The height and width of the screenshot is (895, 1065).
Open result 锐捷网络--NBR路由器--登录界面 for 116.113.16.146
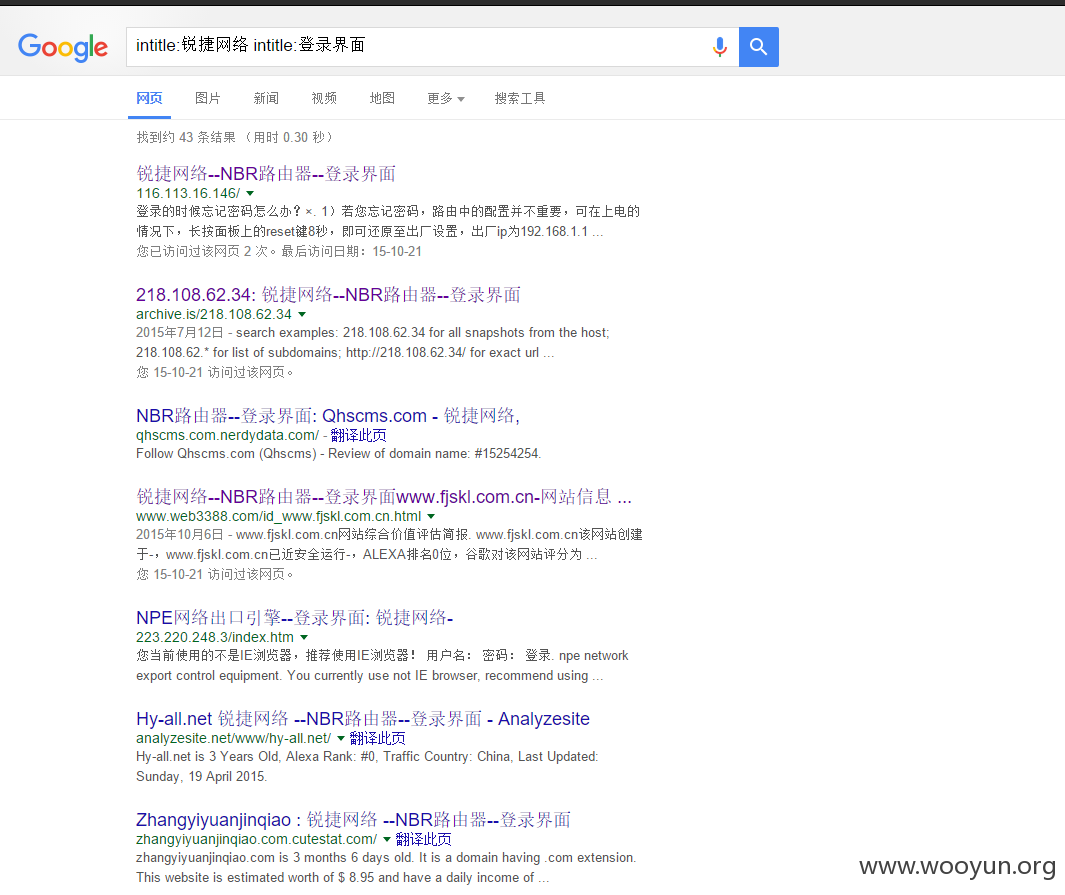(x=266, y=174)
